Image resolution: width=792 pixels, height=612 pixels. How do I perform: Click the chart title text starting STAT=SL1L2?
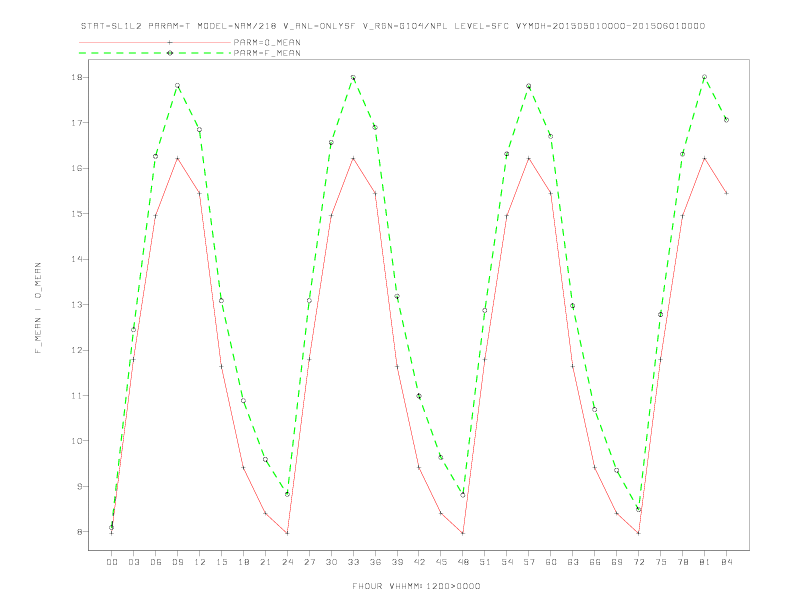[393, 26]
